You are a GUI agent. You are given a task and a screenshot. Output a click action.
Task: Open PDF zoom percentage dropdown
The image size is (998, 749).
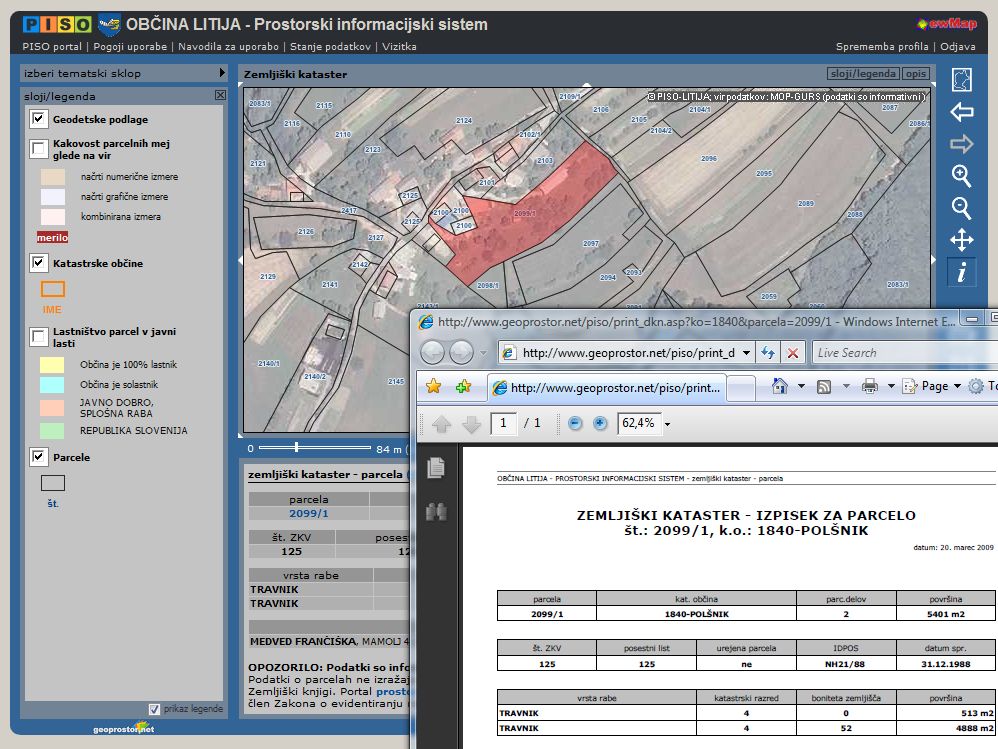coord(667,423)
